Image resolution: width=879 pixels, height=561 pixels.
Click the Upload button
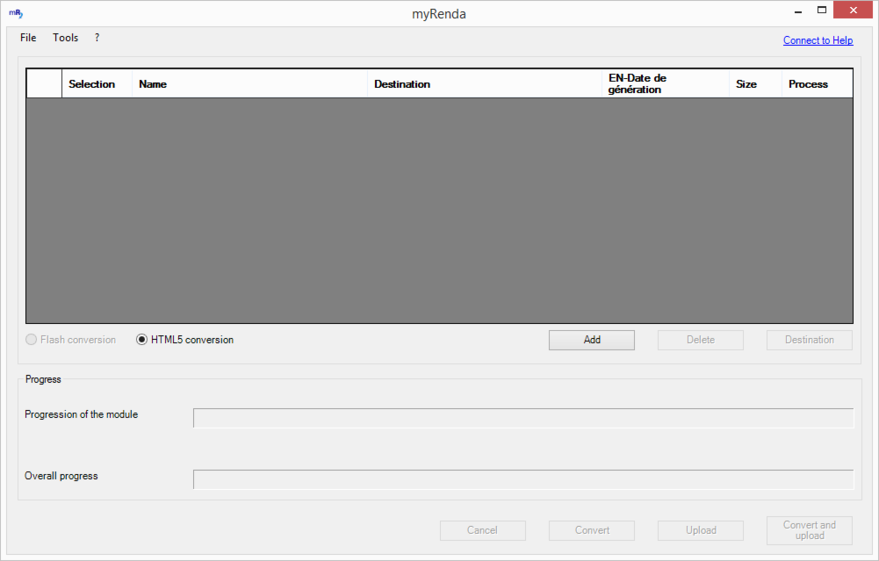[x=700, y=530]
